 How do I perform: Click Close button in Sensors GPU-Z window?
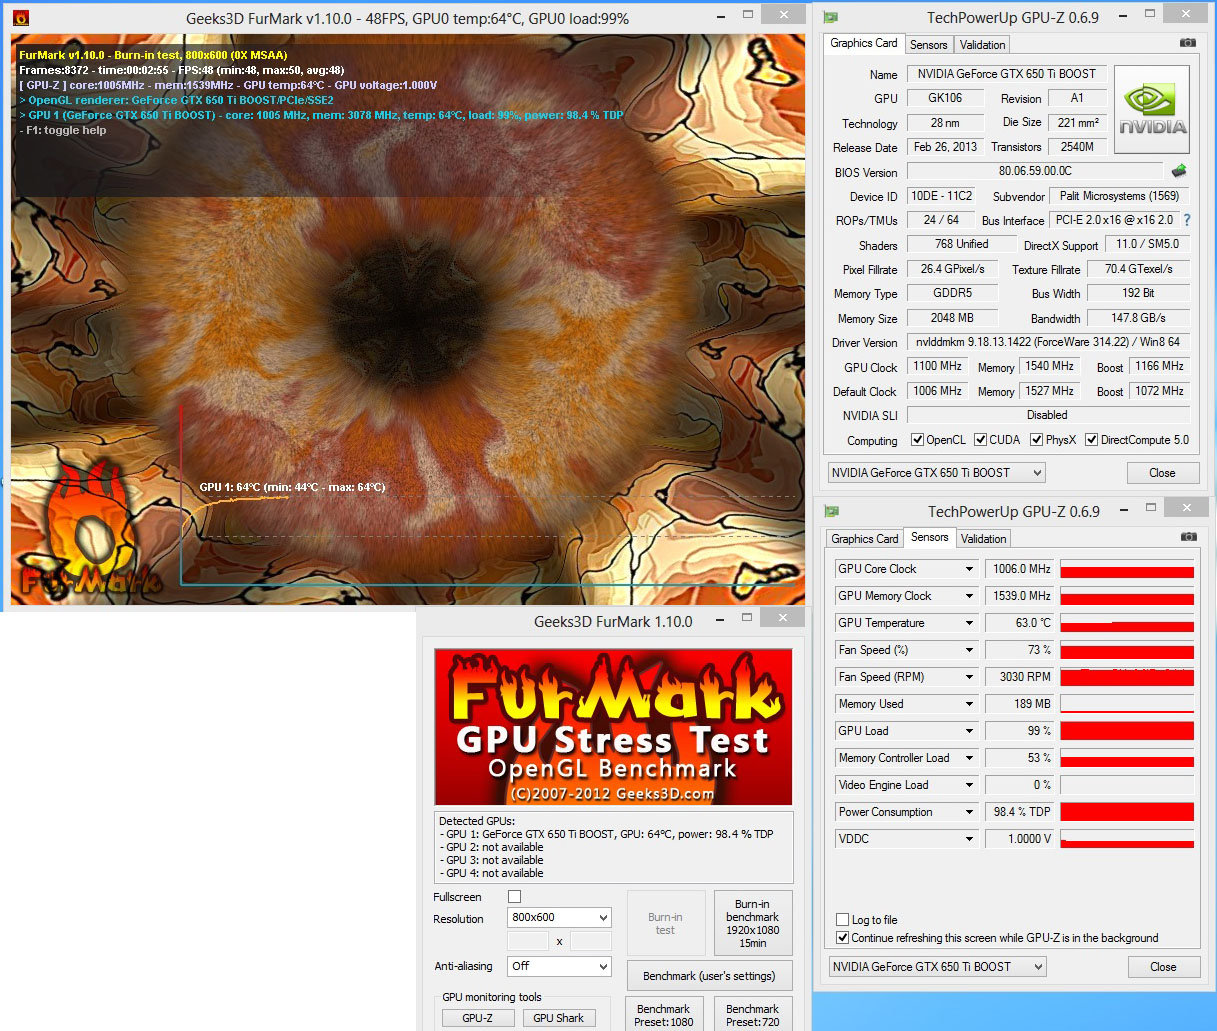pyautogui.click(x=1163, y=967)
